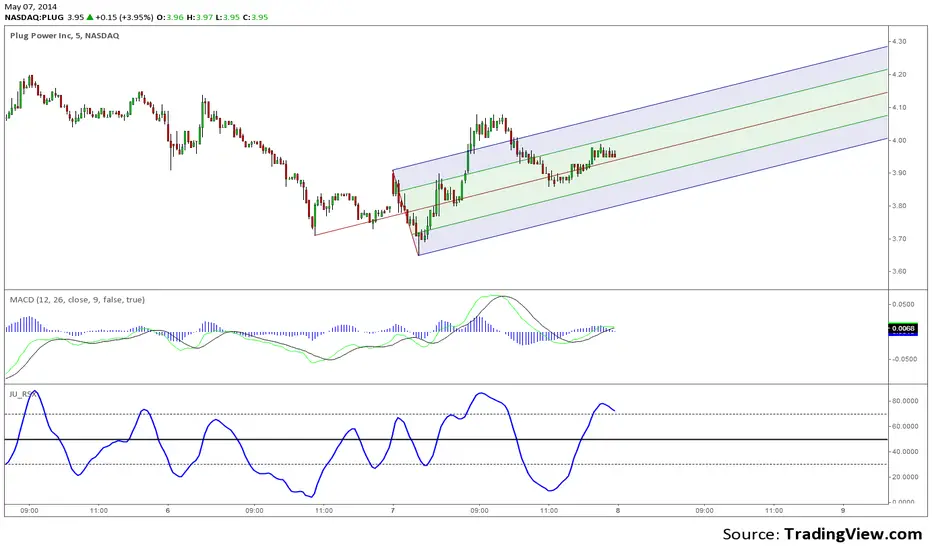Screen dimensions: 932x550
Task: Select the May 07, 2014 date text
Action: point(31,7)
